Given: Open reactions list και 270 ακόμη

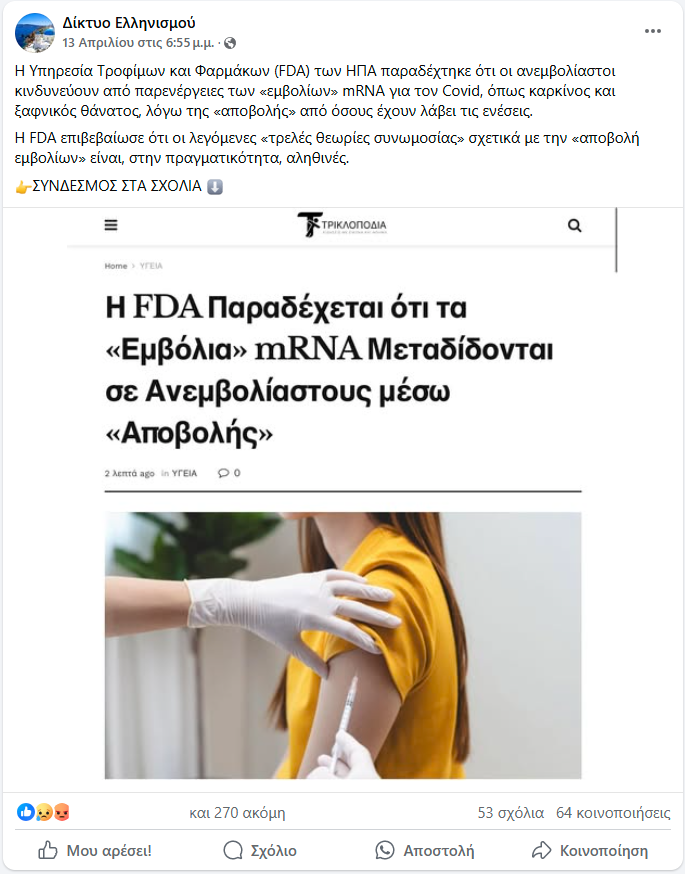Looking at the screenshot, I should coord(237,813).
